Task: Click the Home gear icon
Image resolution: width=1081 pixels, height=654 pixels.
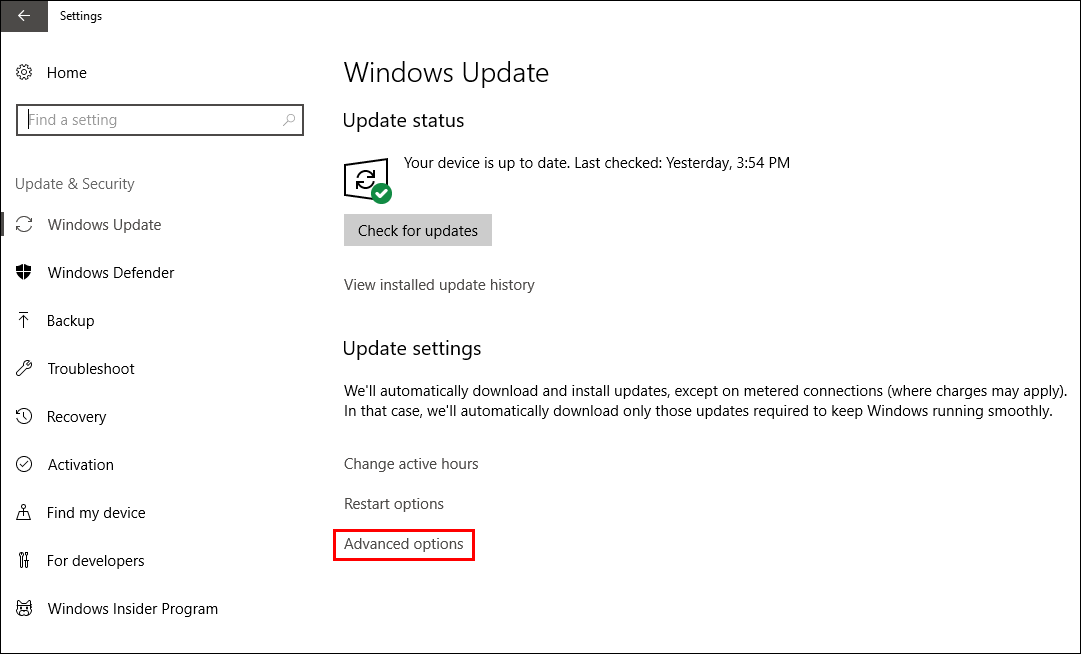Action: tap(24, 72)
